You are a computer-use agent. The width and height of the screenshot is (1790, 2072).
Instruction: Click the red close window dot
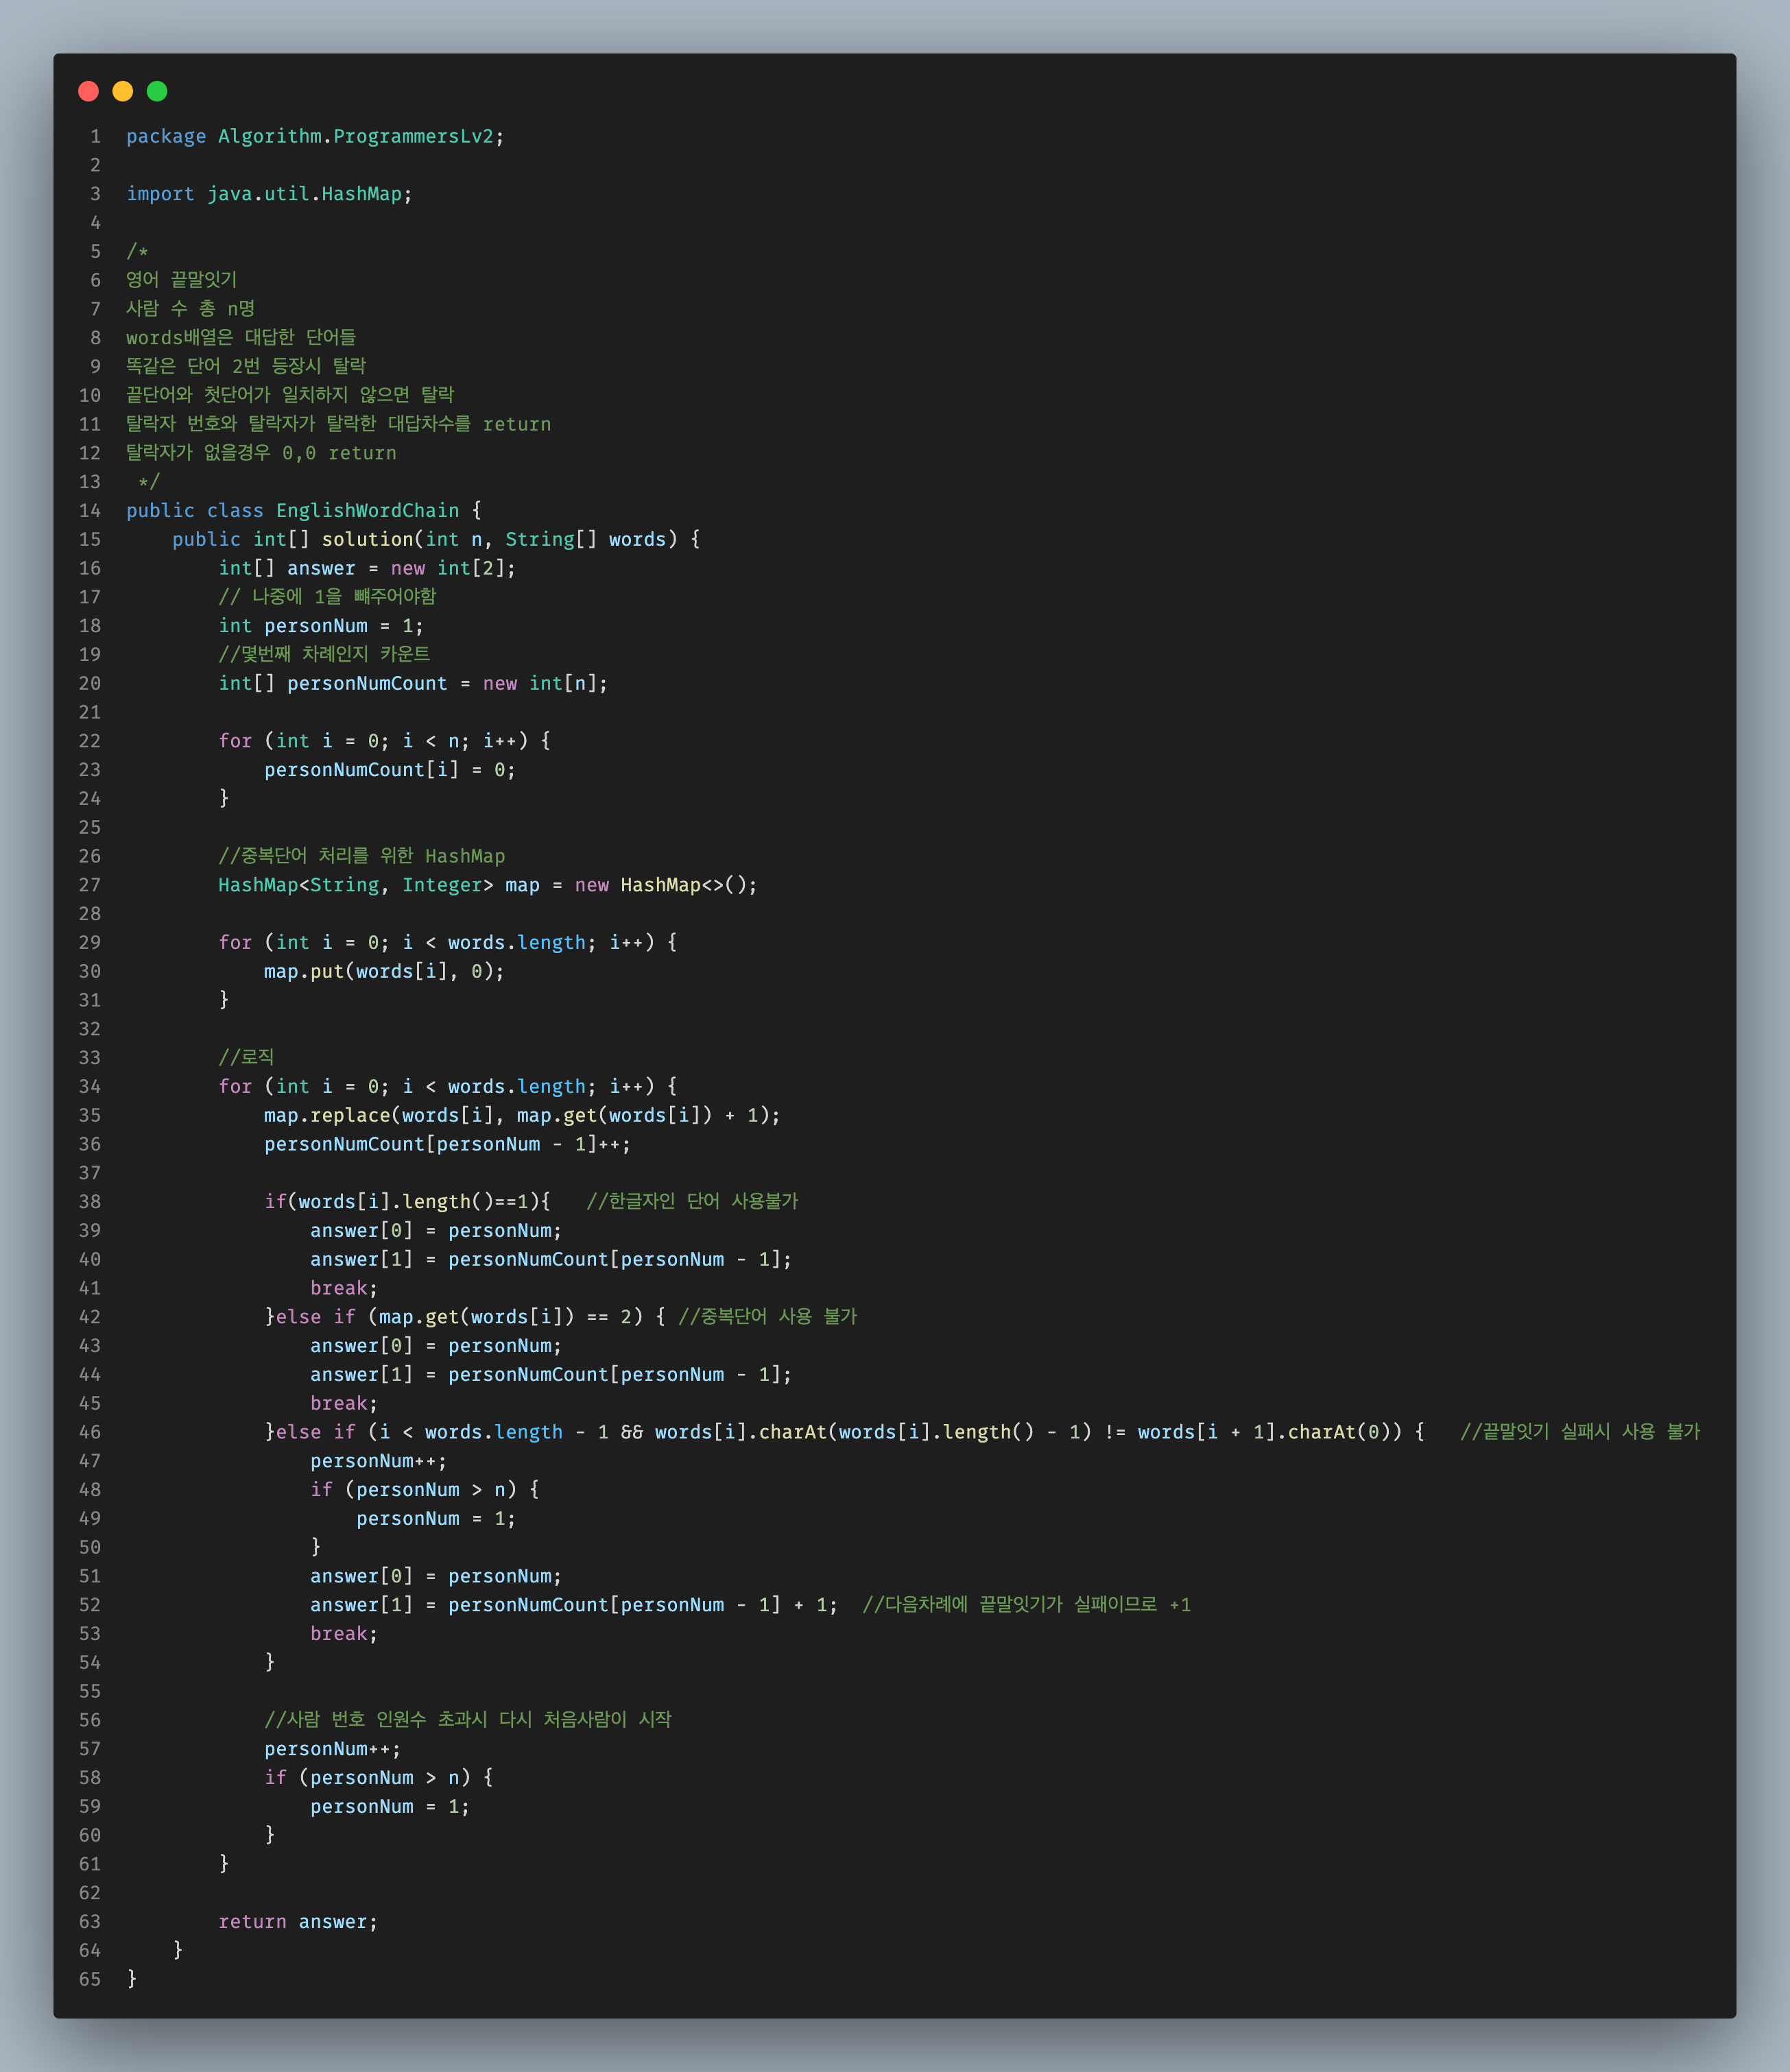pyautogui.click(x=88, y=91)
